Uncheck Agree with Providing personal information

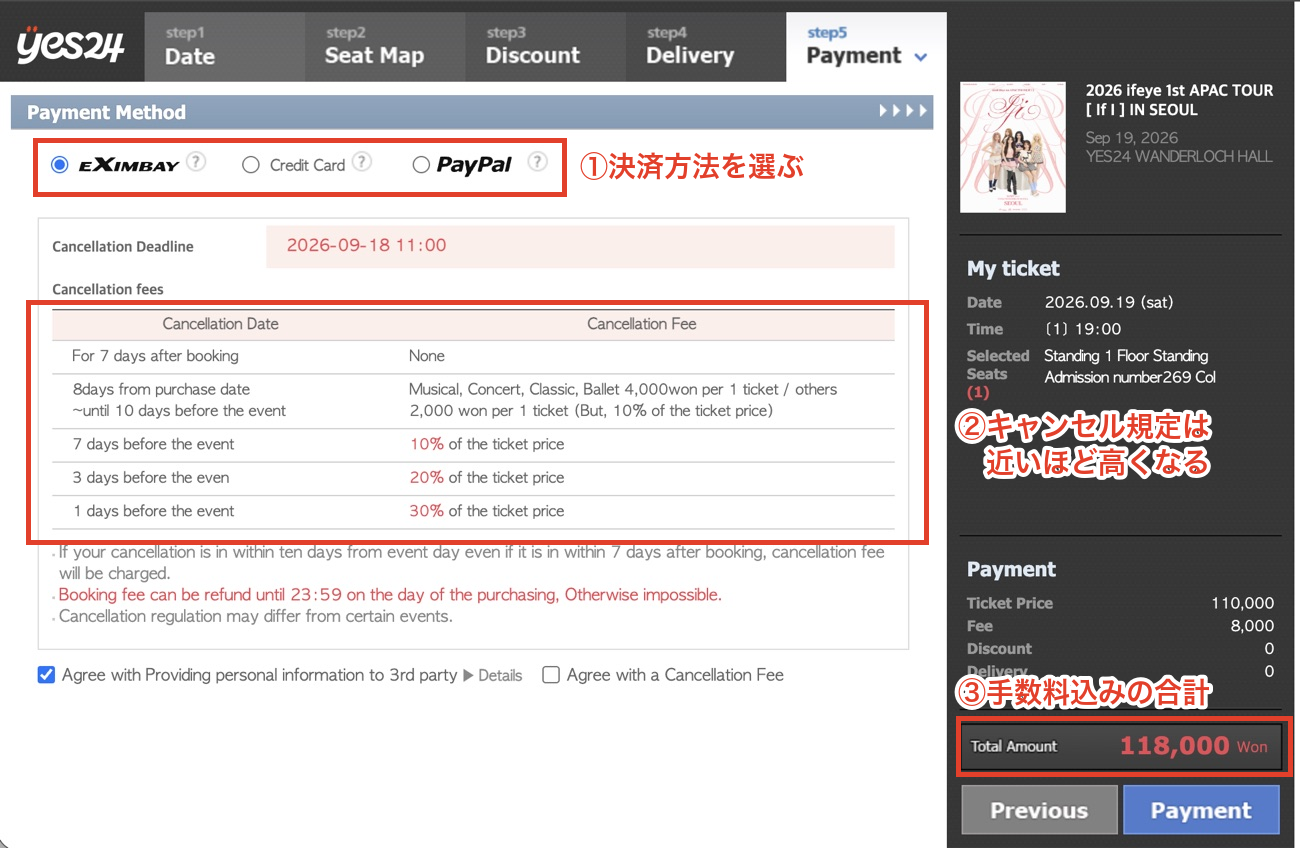[x=46, y=675]
